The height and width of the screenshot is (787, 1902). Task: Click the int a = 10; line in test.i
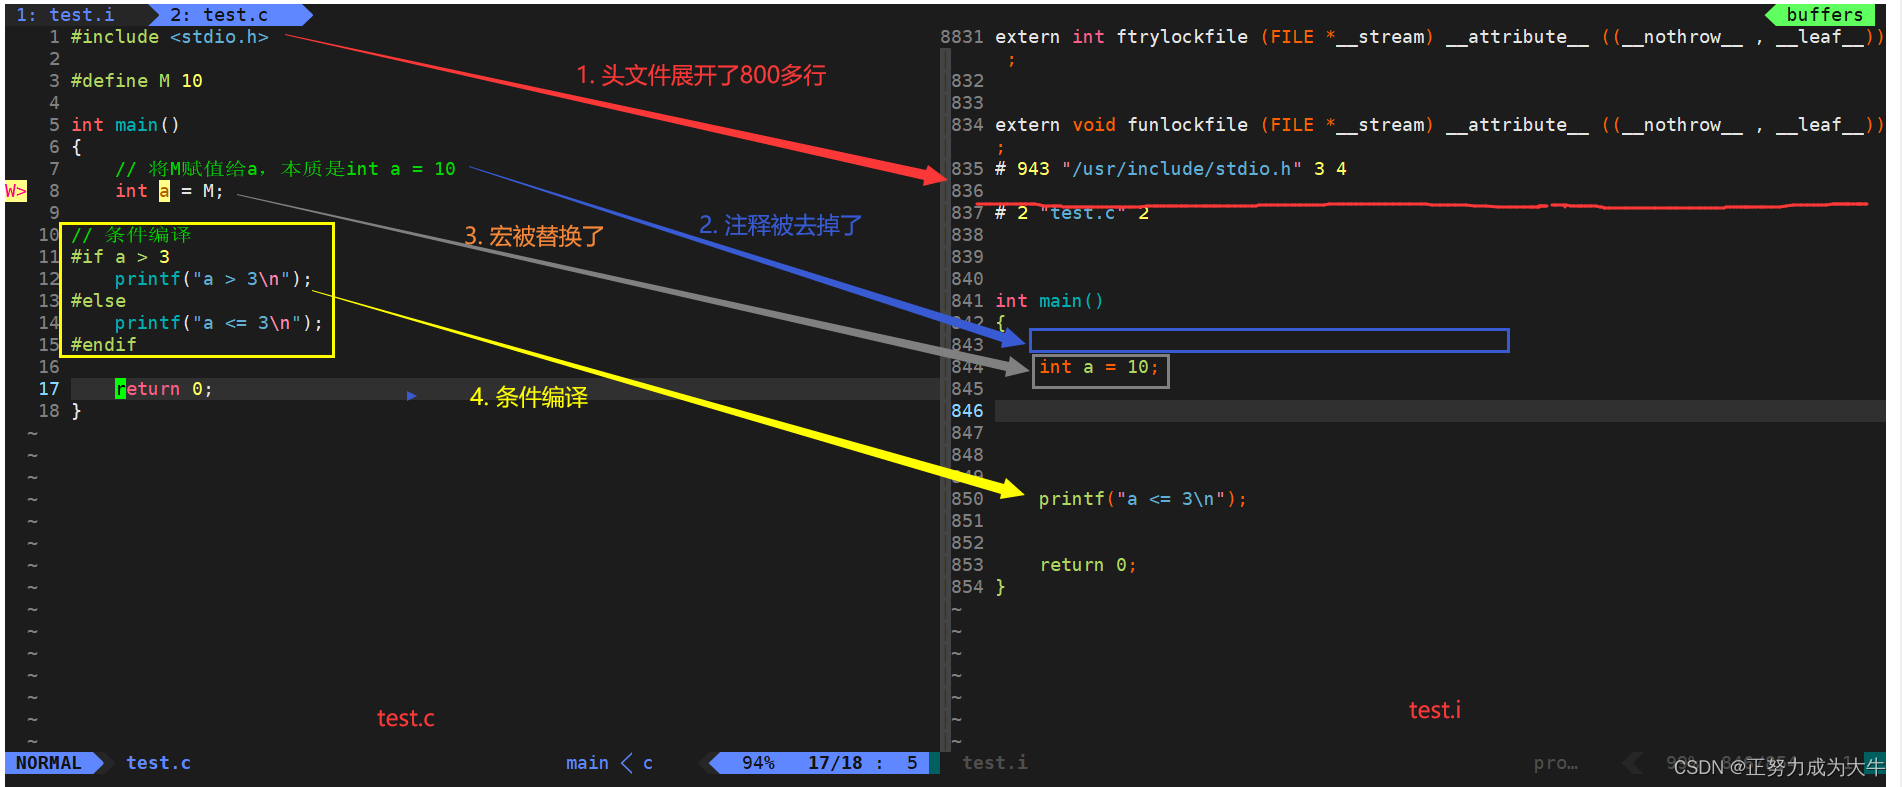click(1098, 367)
